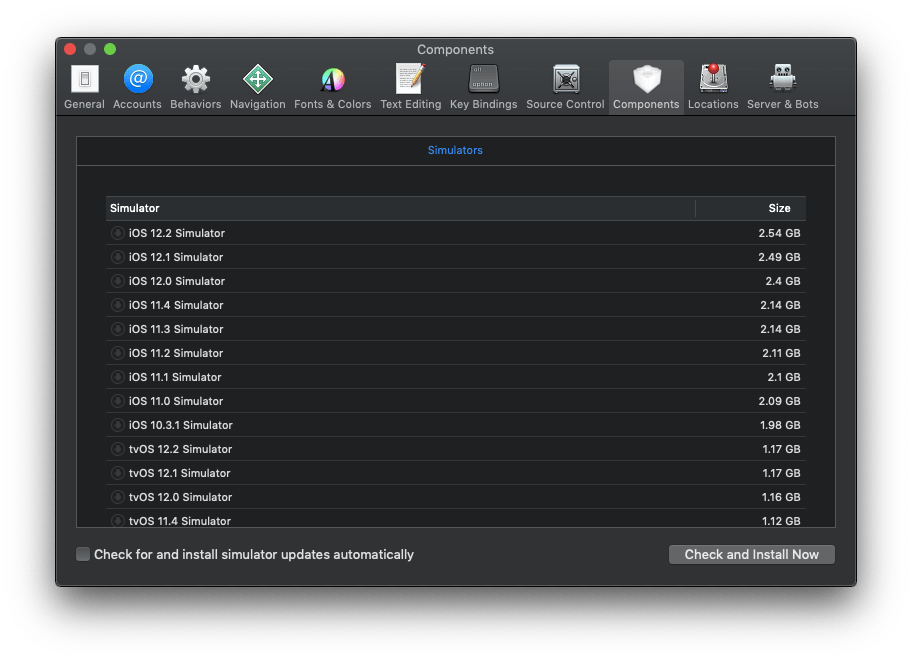Screen dimensions: 912x660
Task: Open Source Control preferences
Action: 565,87
